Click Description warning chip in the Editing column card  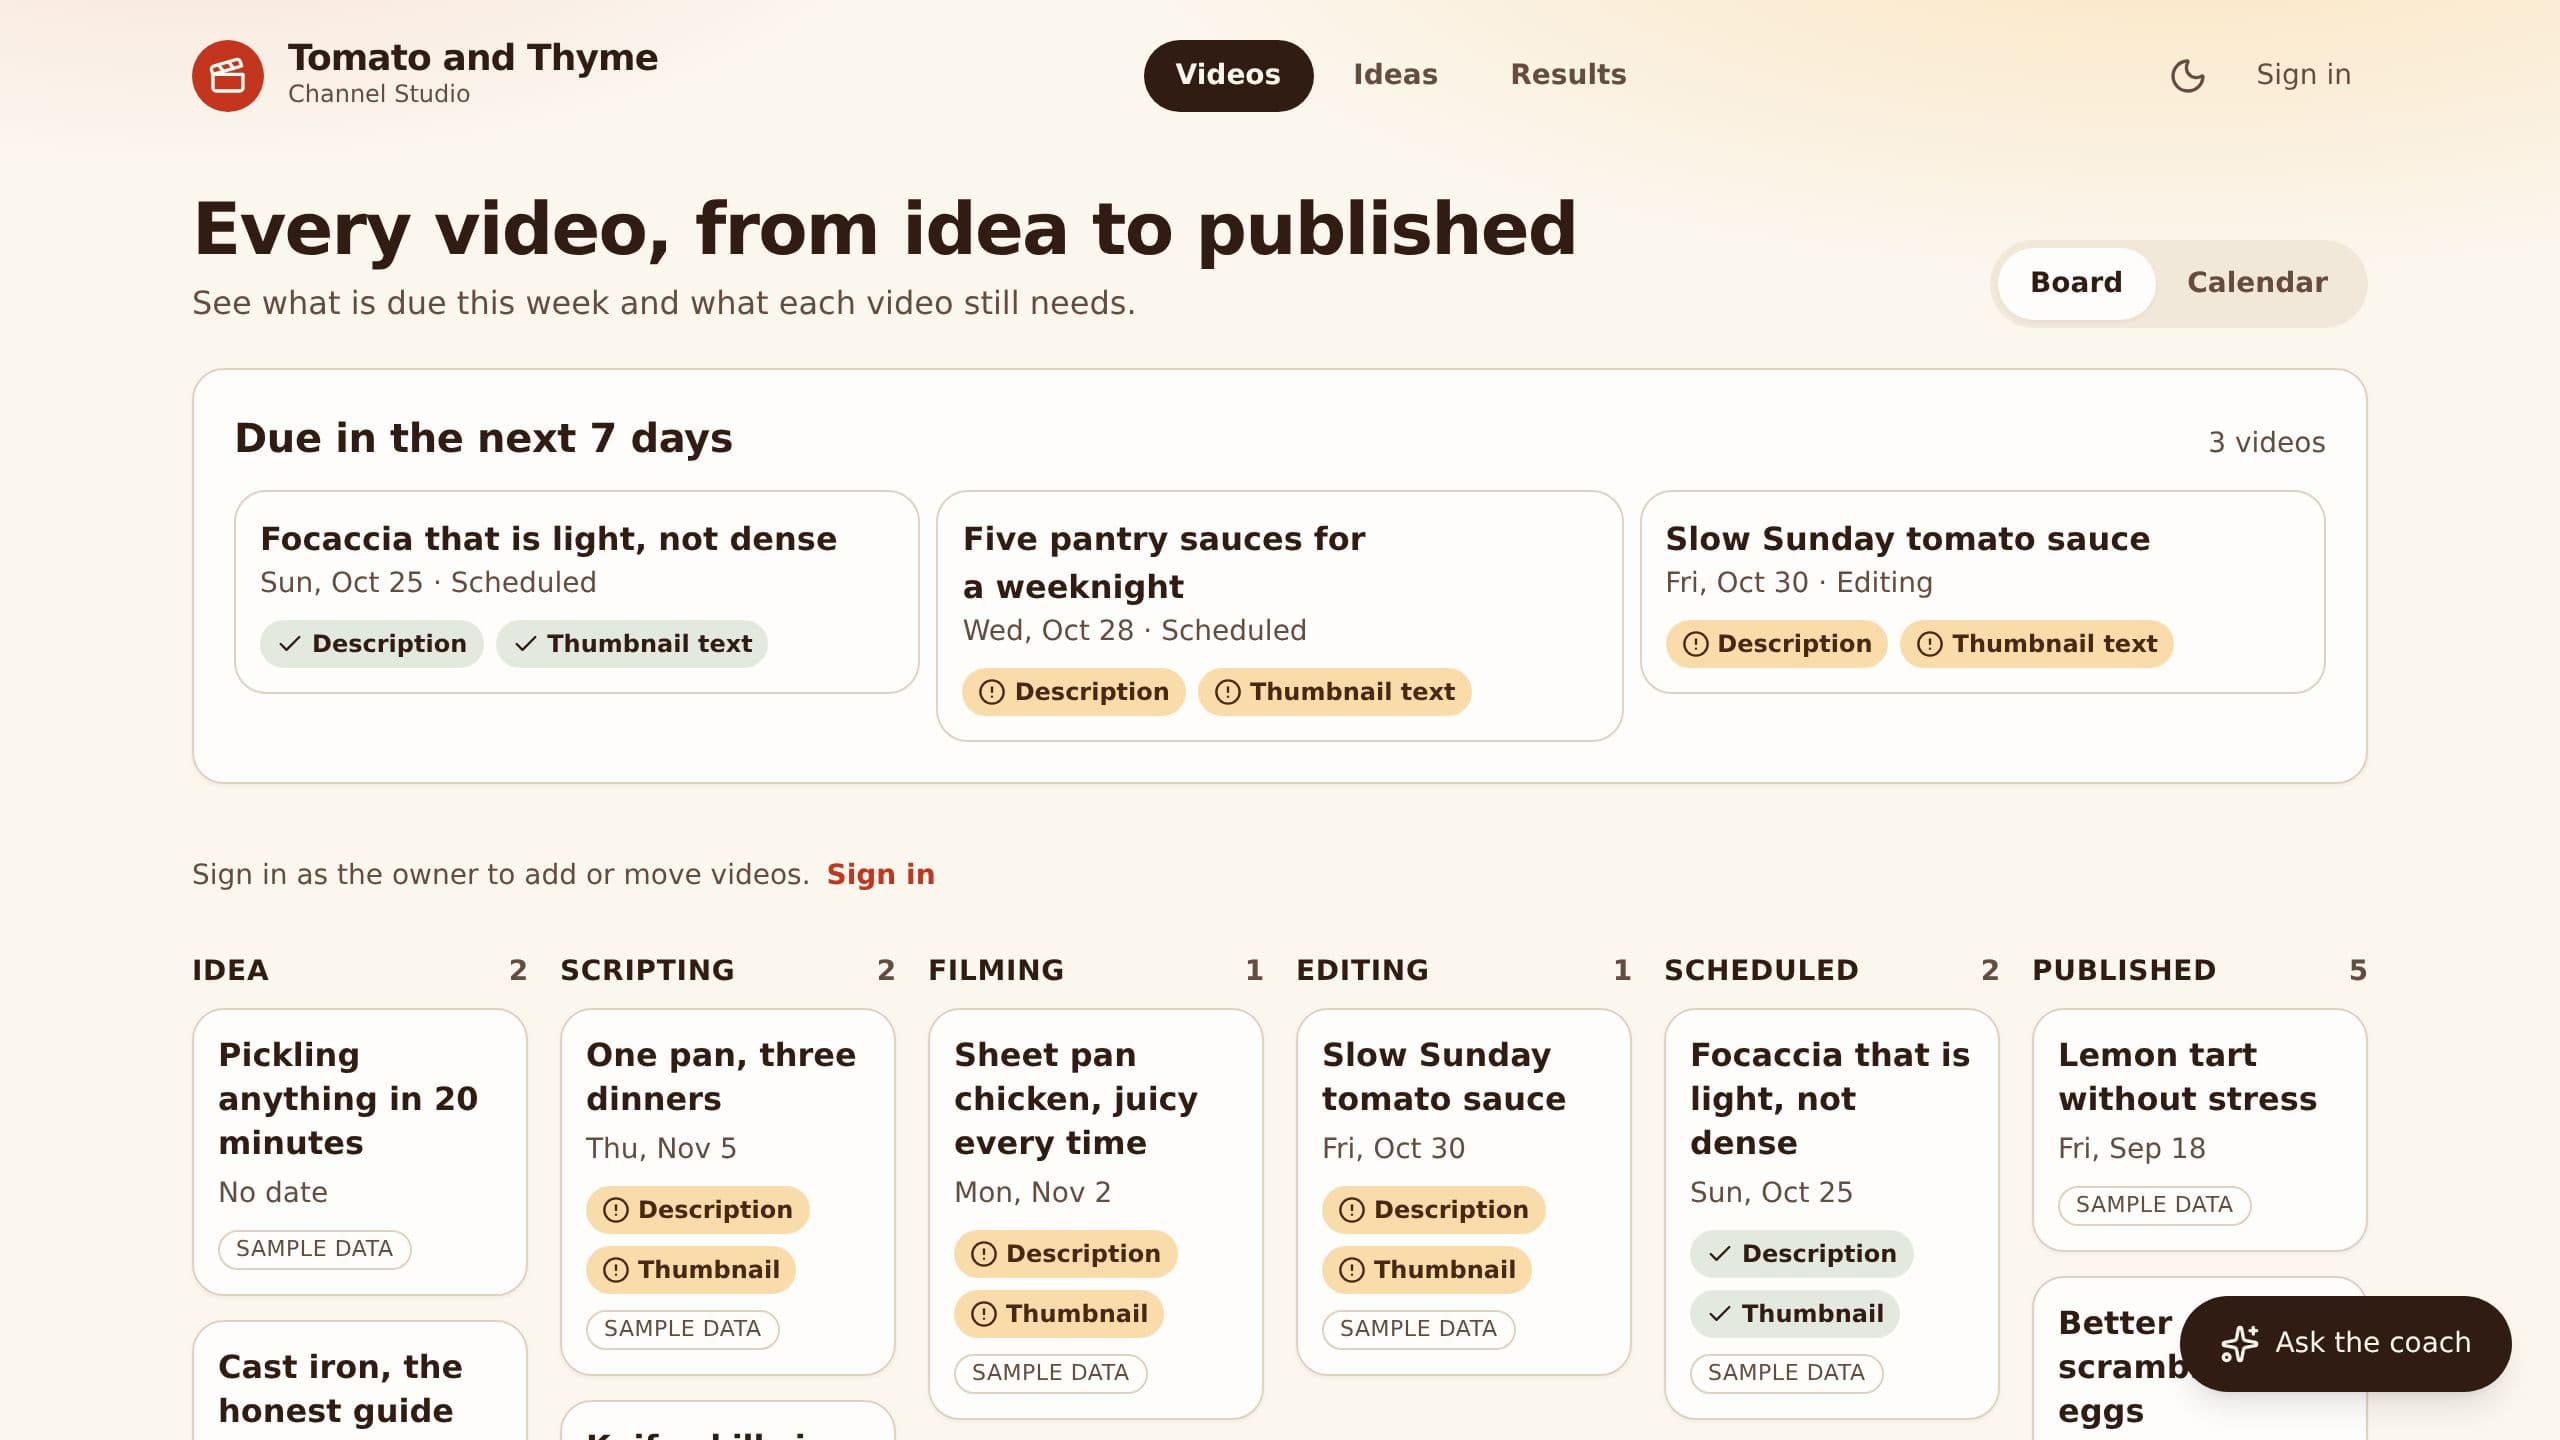pyautogui.click(x=1433, y=1209)
